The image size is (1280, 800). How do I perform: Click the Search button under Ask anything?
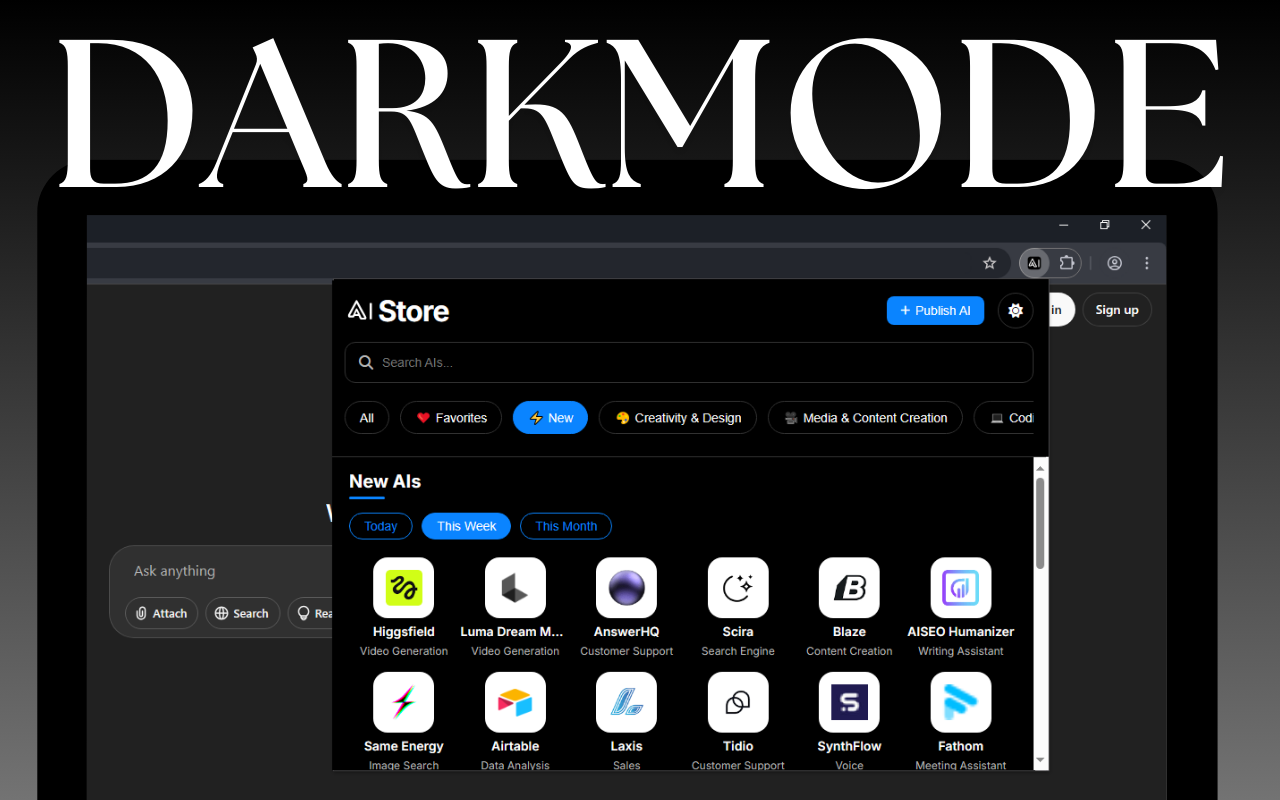coord(243,613)
